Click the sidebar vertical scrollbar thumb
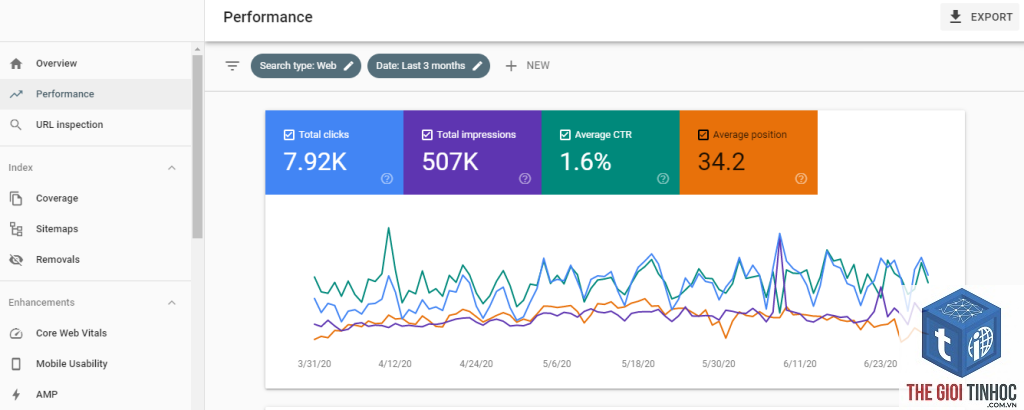This screenshot has width=1024, height=410. click(197, 146)
